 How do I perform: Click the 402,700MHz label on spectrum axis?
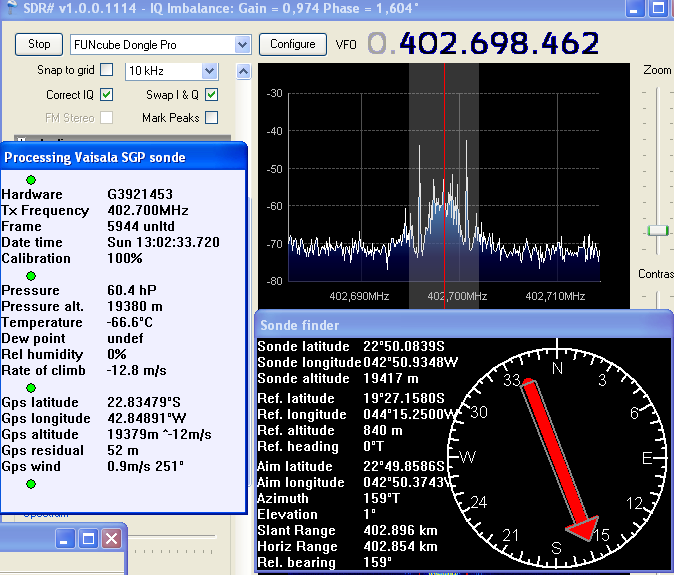click(457, 296)
